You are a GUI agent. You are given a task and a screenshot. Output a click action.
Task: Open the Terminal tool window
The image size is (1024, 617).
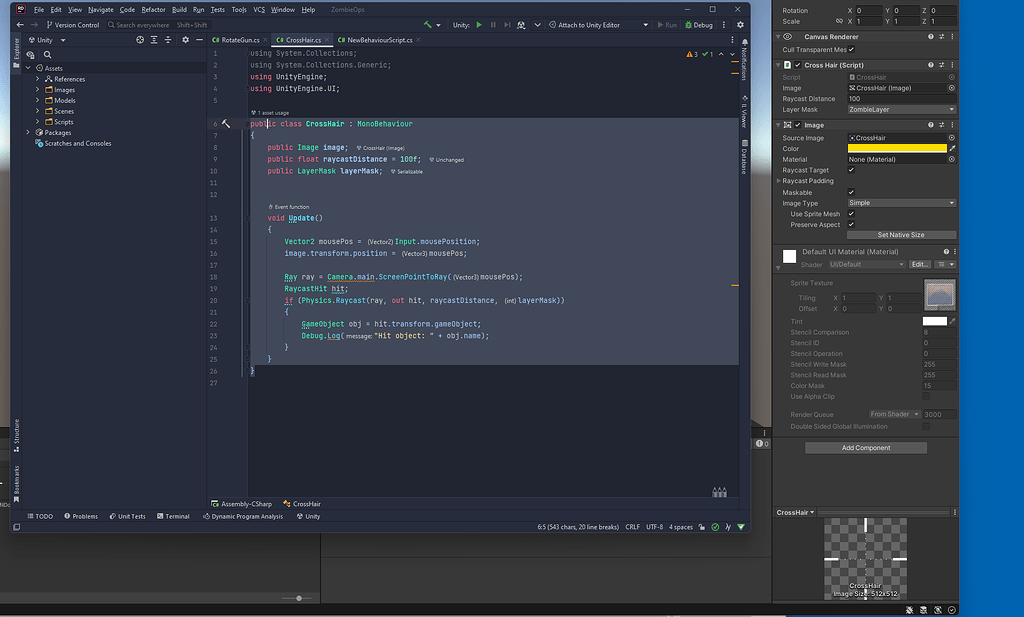[172, 516]
